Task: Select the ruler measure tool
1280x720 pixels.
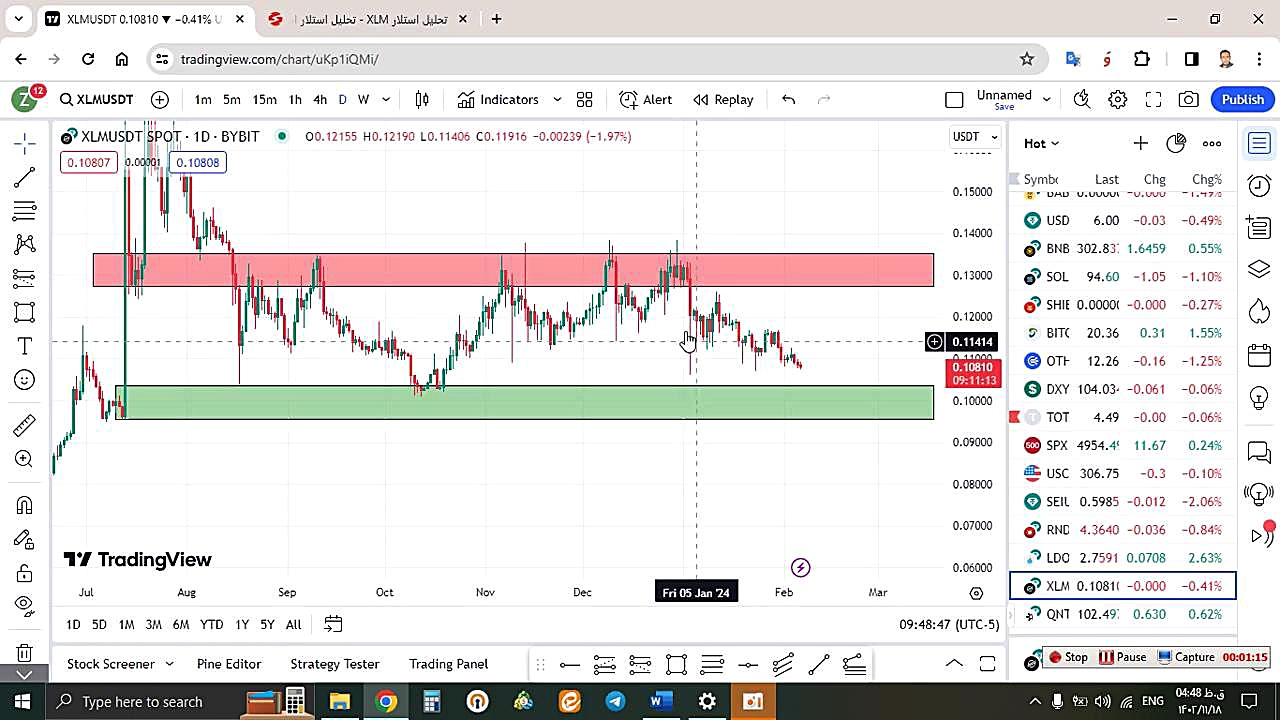Action: coord(25,425)
